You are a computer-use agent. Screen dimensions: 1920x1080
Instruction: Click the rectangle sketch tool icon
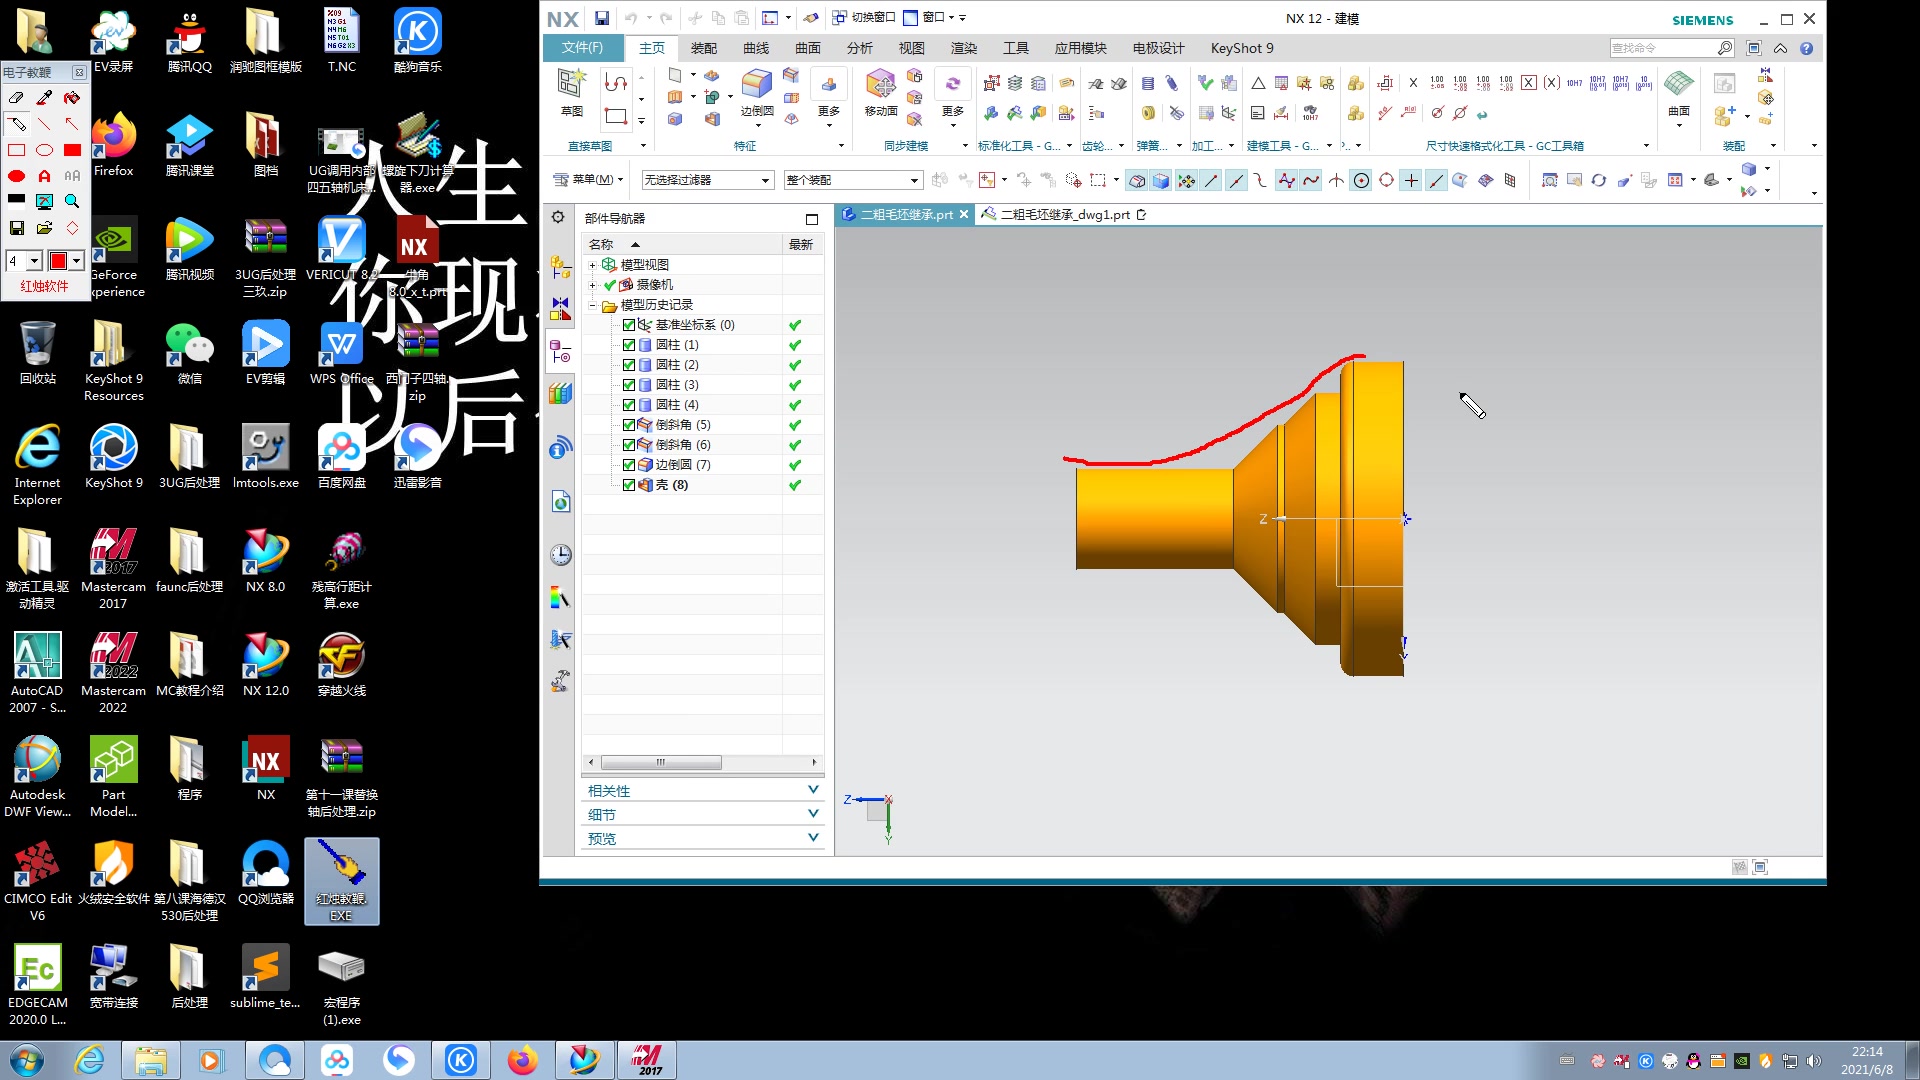(616, 116)
